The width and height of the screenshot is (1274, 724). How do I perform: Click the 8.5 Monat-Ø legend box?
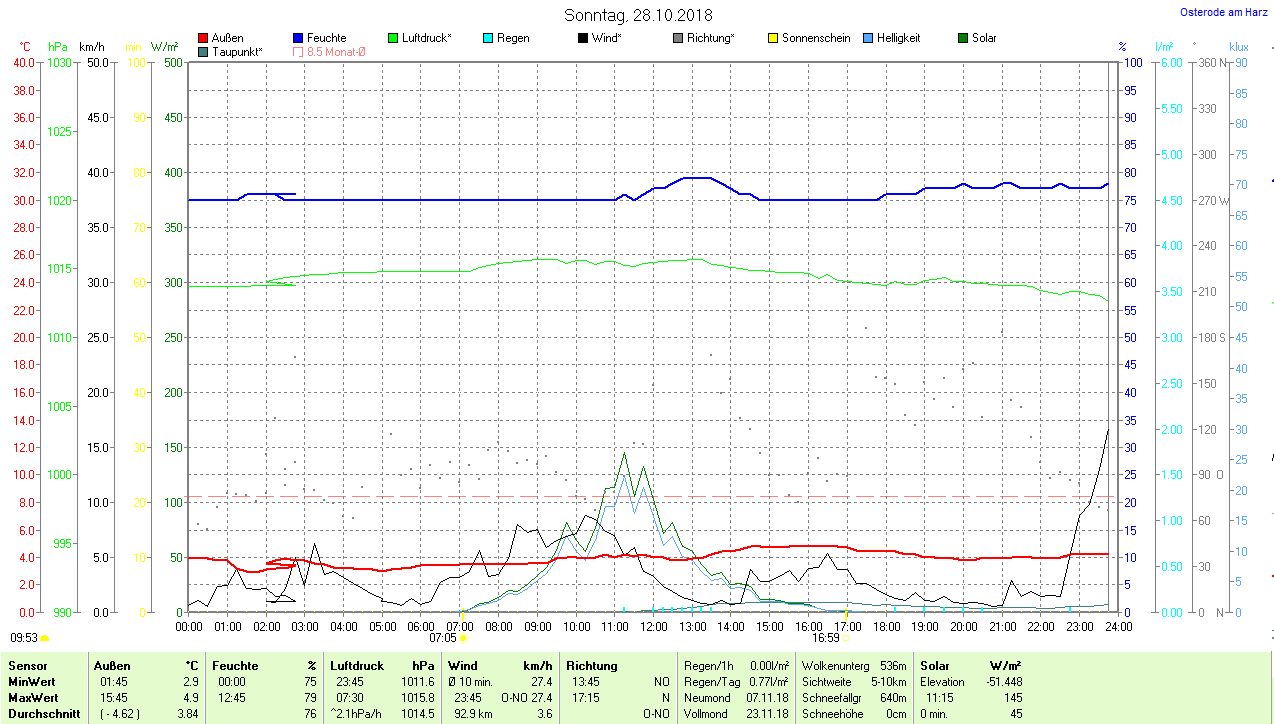298,52
